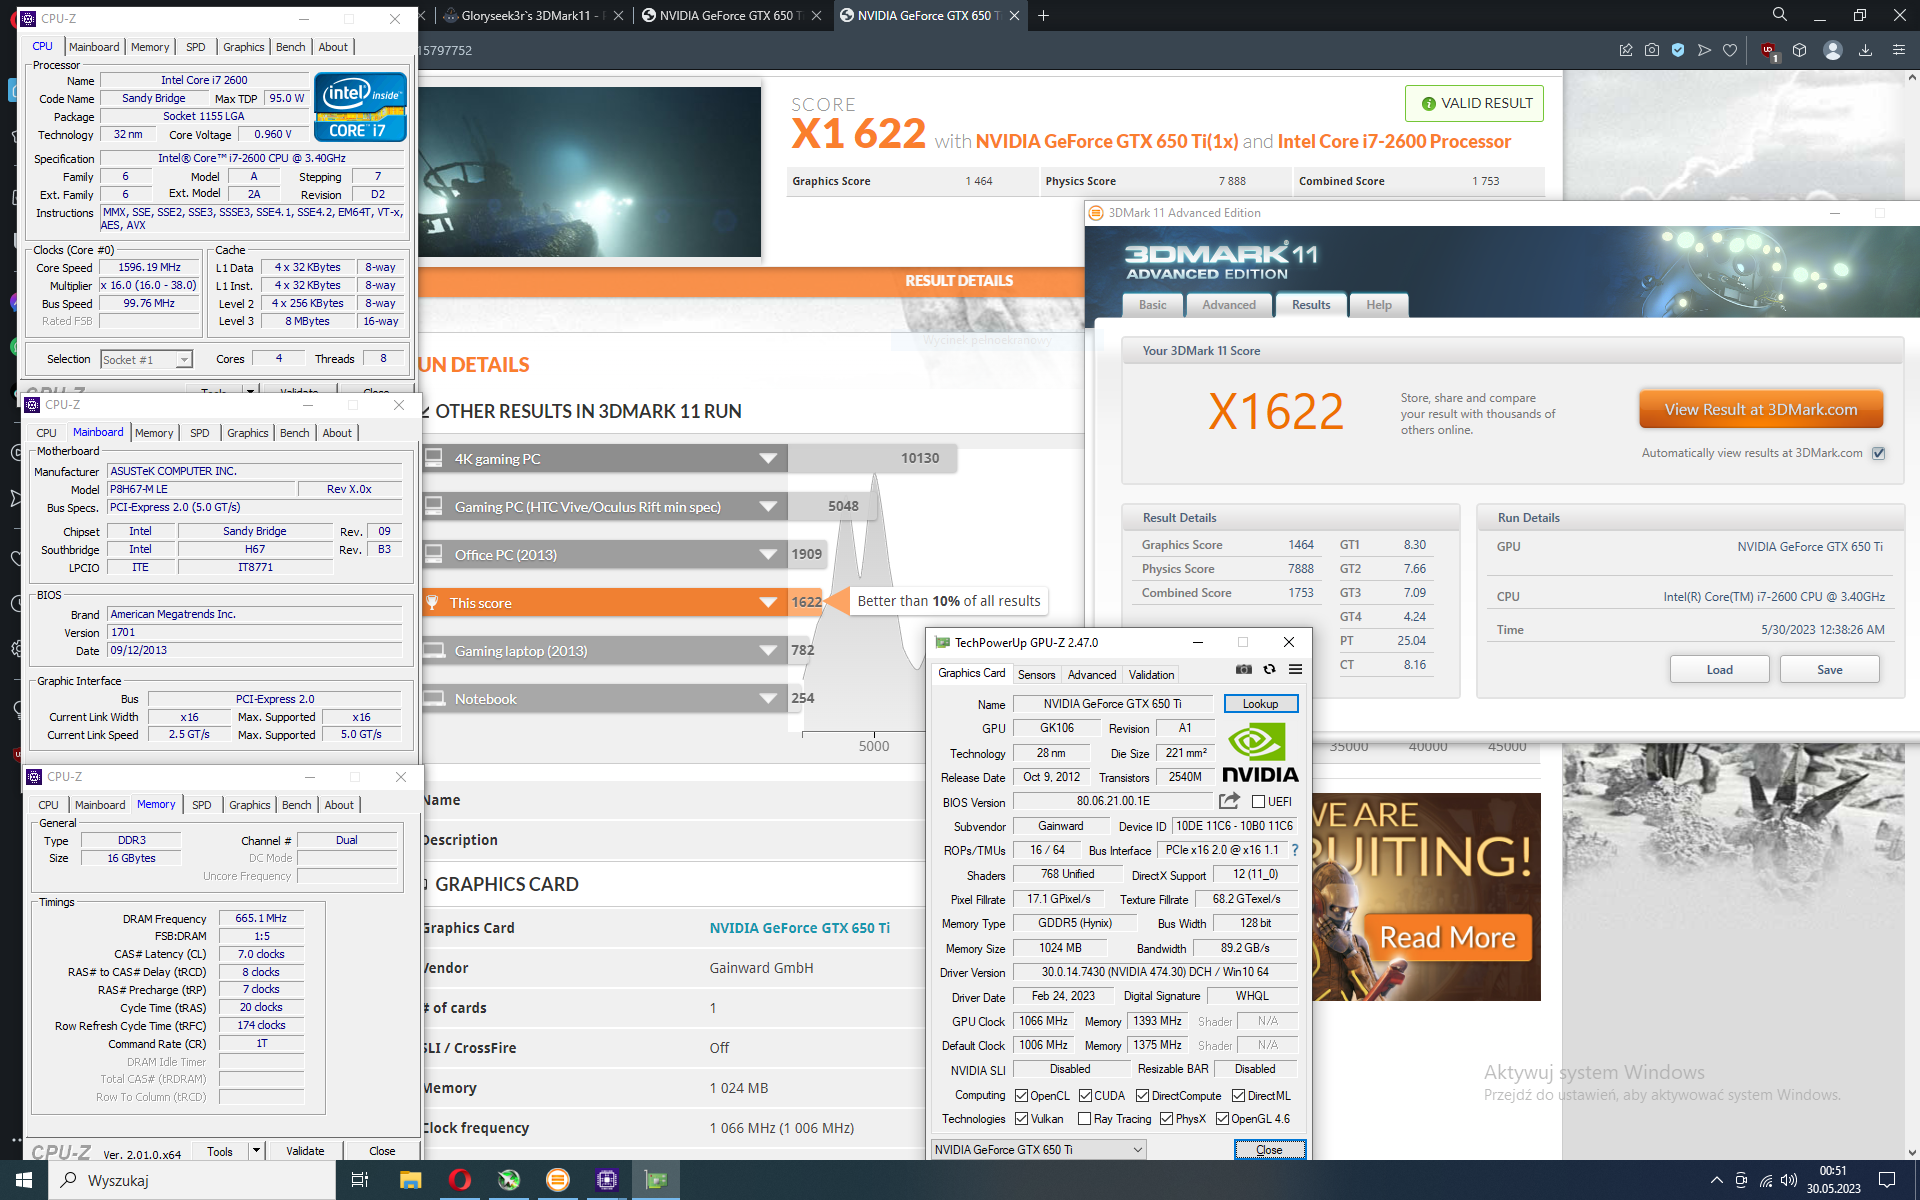Viewport: 1920px width, 1200px height.
Task: Click the Validate button in bottom CPU-Z
Action: tap(305, 1150)
